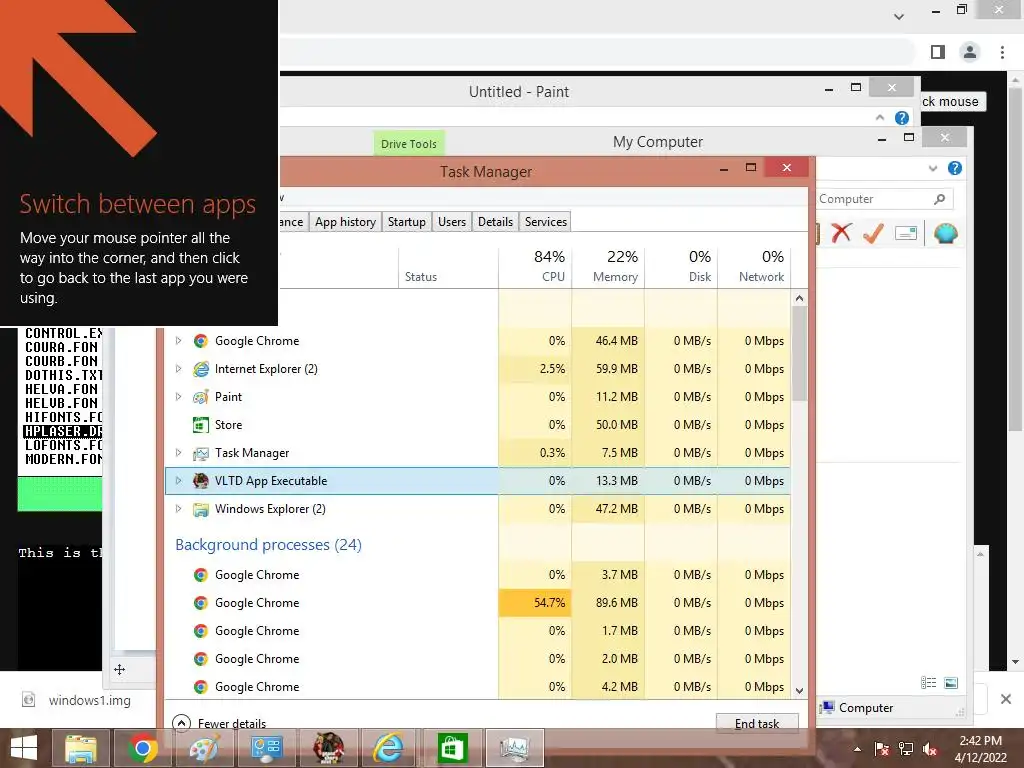Expand Task Manager process row
The width and height of the screenshot is (1024, 768).
pyautogui.click(x=178, y=453)
